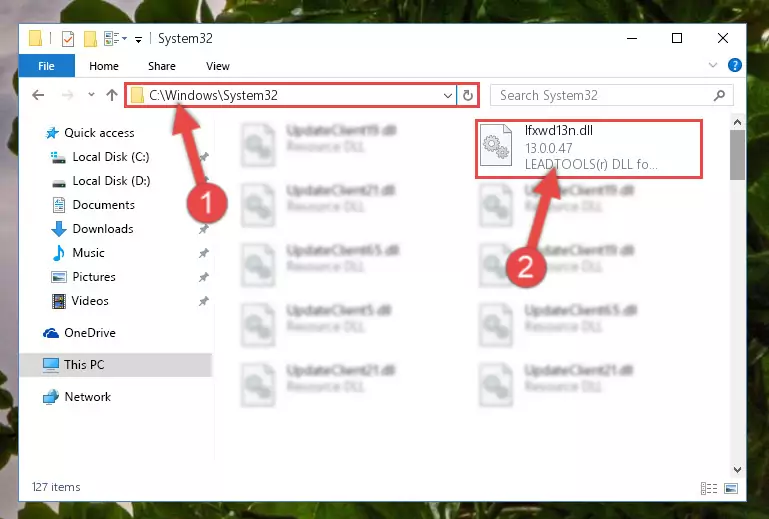Go up one folder level arrow
The width and height of the screenshot is (769, 519).
112,95
